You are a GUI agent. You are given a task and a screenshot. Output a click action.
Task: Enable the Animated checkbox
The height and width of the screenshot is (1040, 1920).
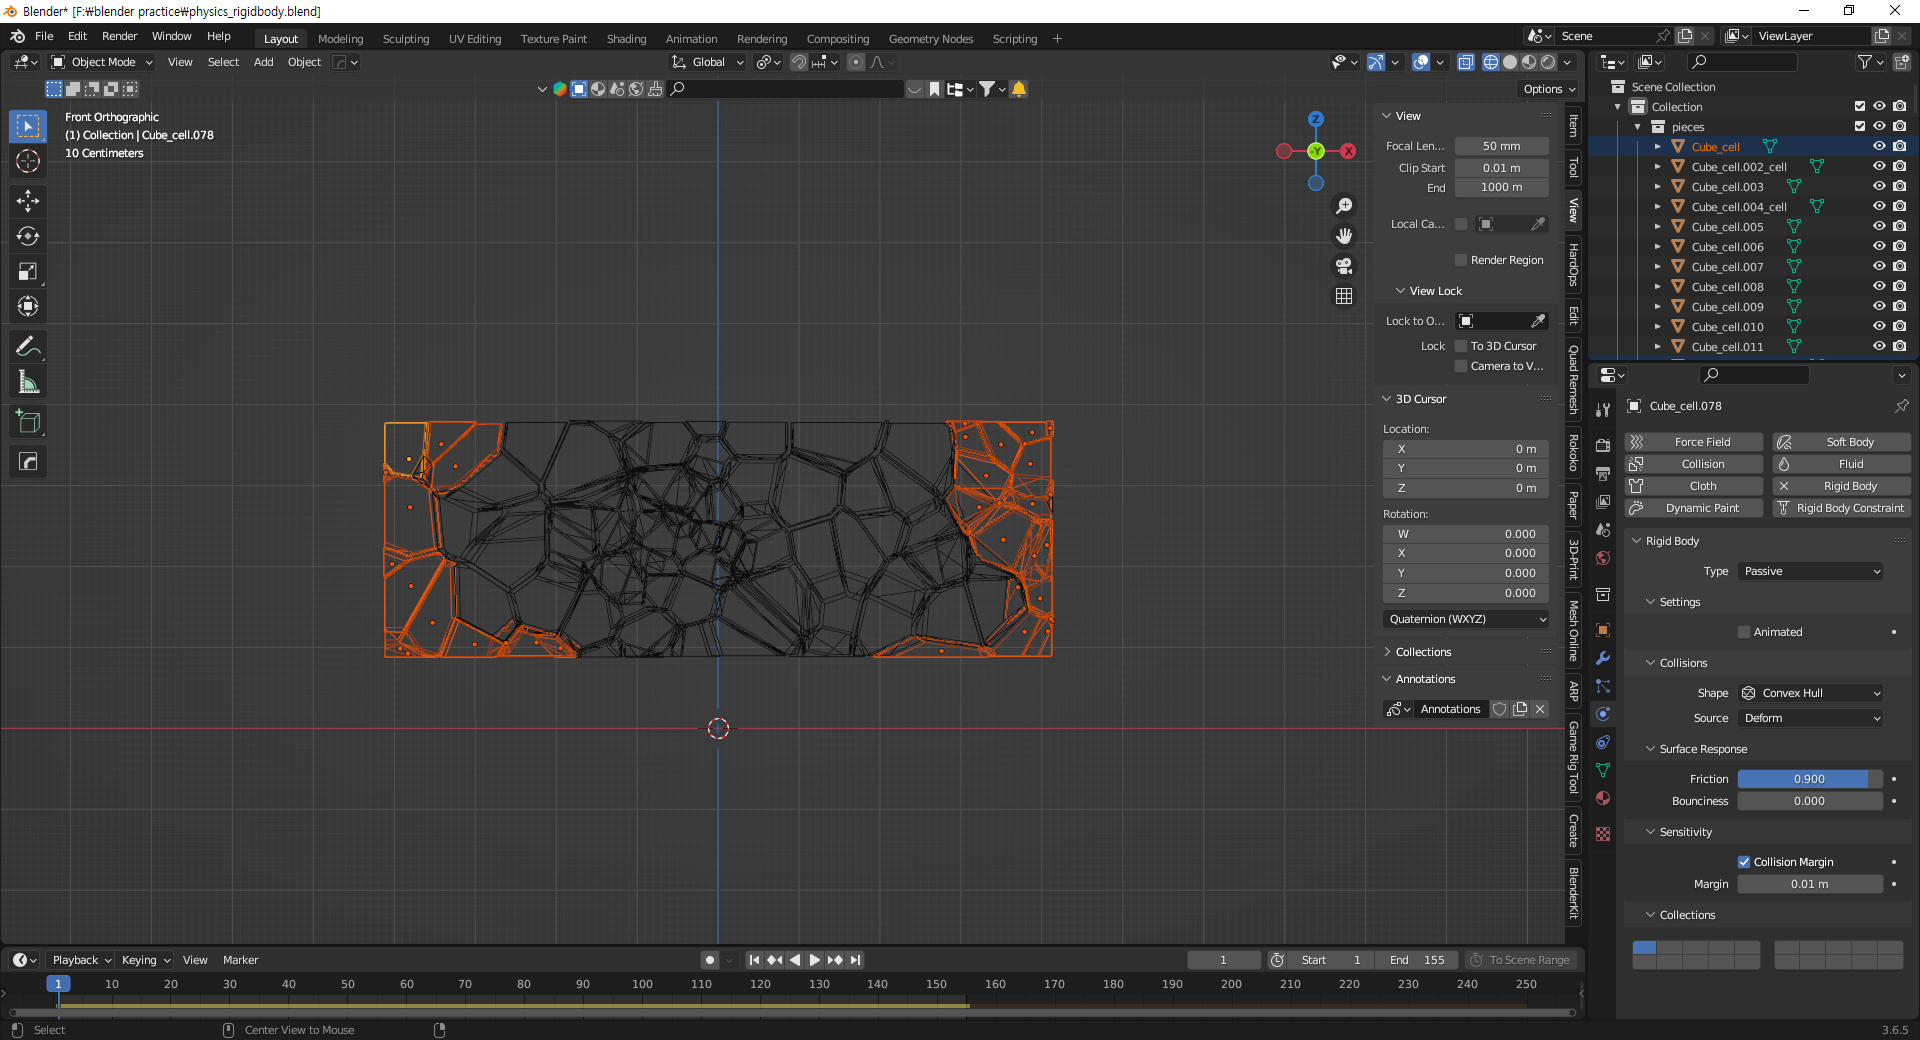point(1744,632)
